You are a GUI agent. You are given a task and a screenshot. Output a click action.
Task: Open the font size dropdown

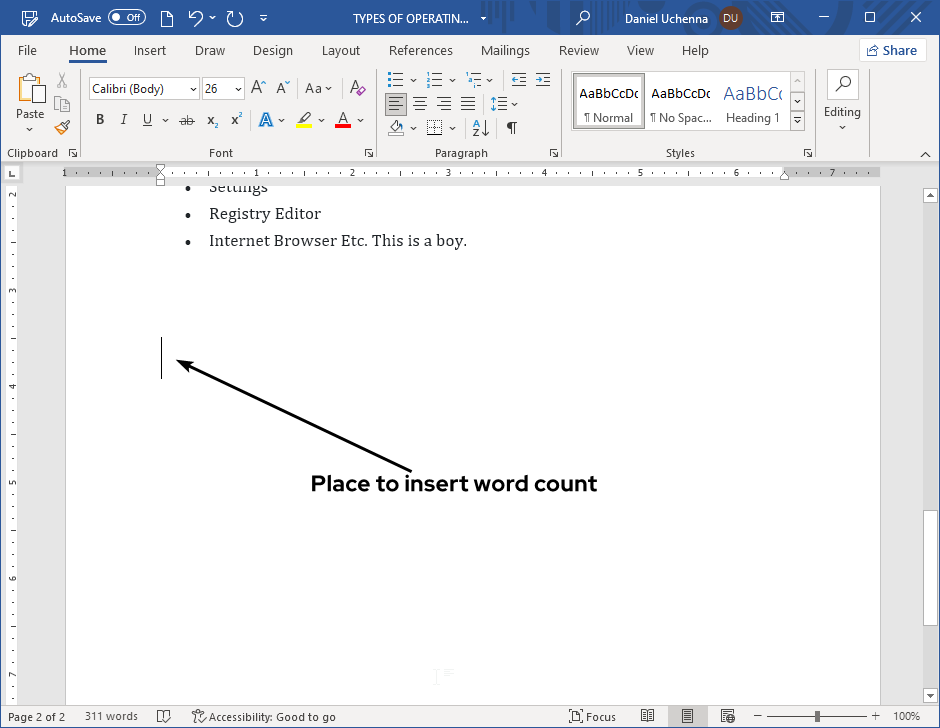coord(236,88)
